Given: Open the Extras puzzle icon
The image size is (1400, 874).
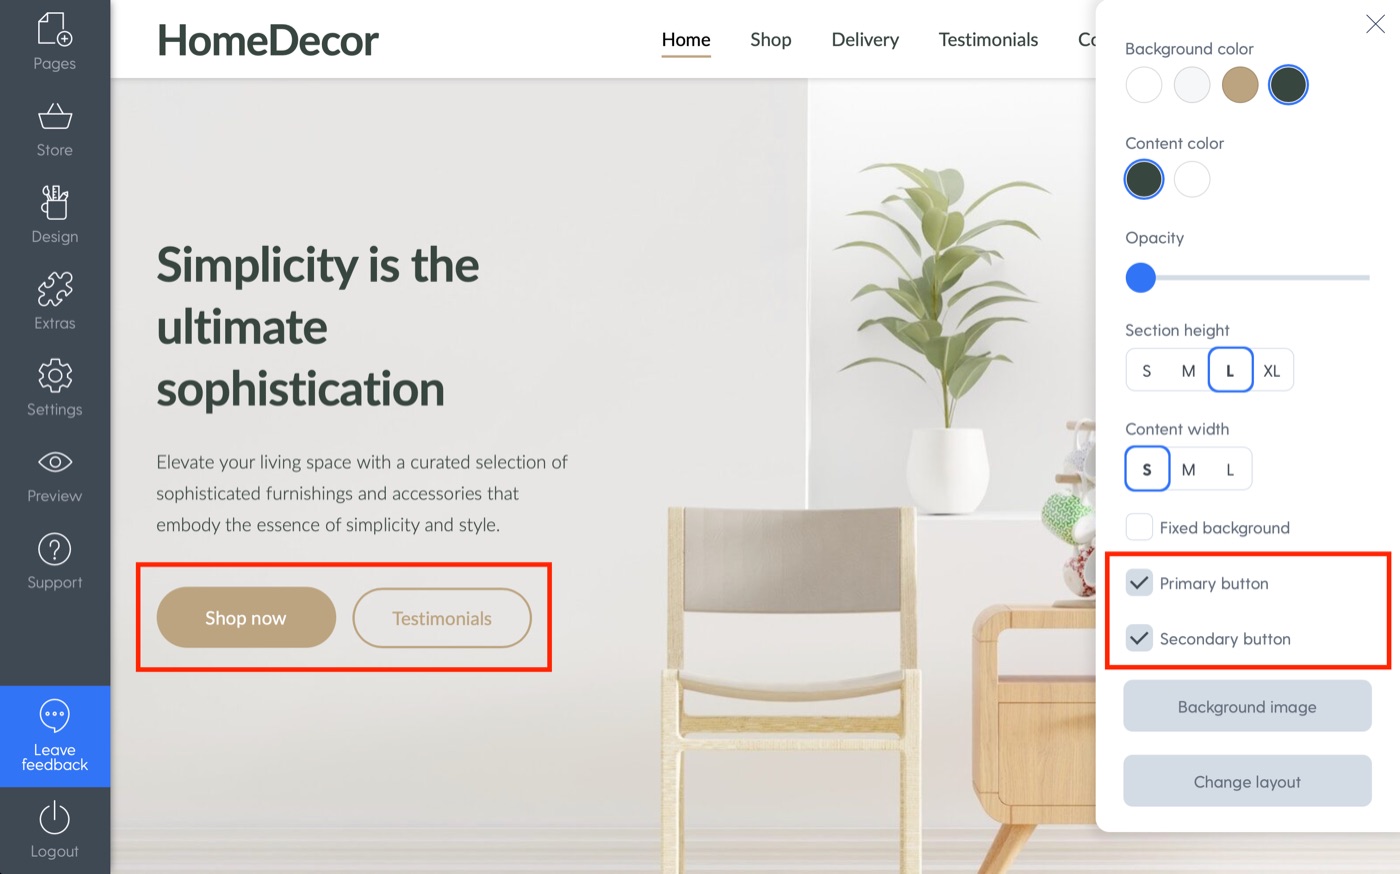Looking at the screenshot, I should pyautogui.click(x=55, y=289).
